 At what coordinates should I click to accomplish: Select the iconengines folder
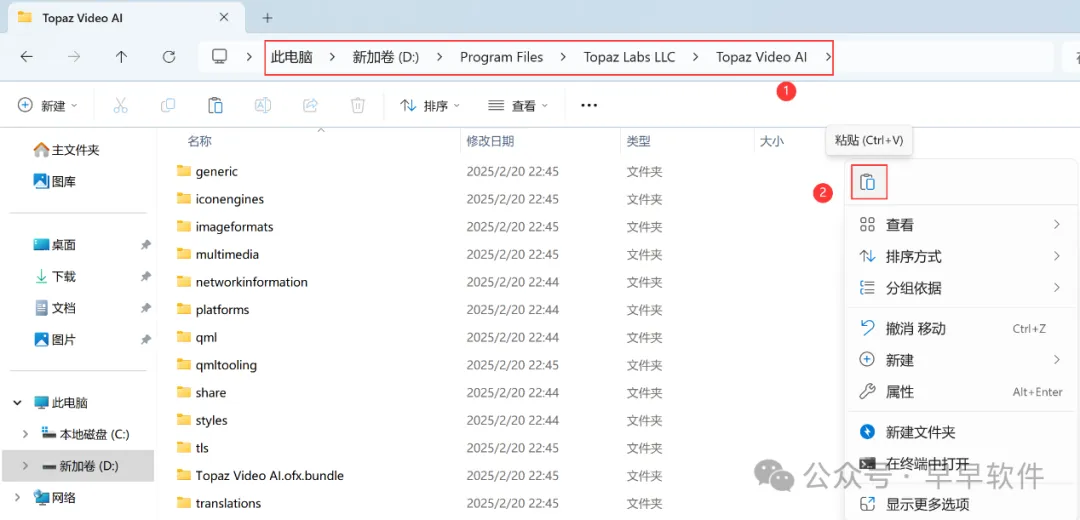click(229, 199)
